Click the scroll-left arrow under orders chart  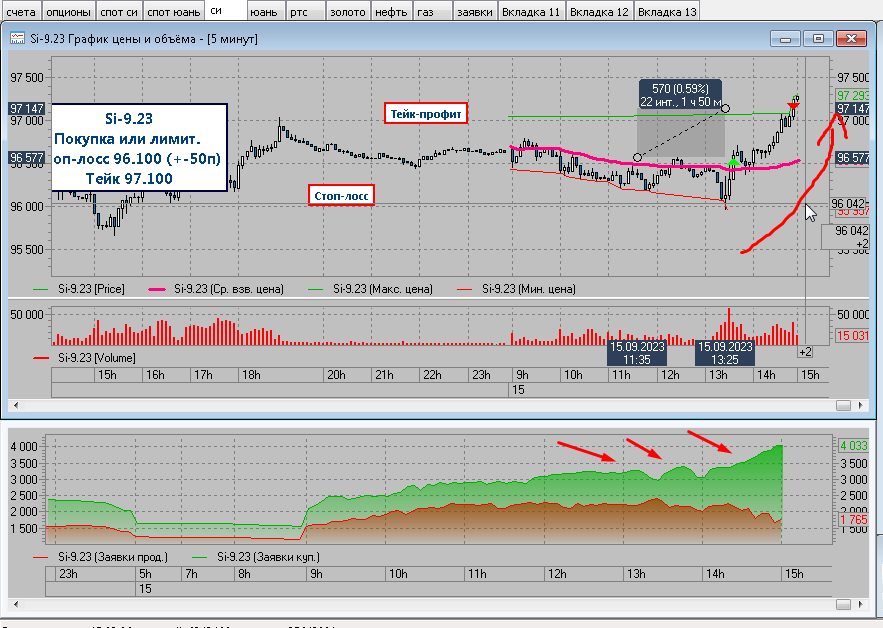pyautogui.click(x=16, y=604)
